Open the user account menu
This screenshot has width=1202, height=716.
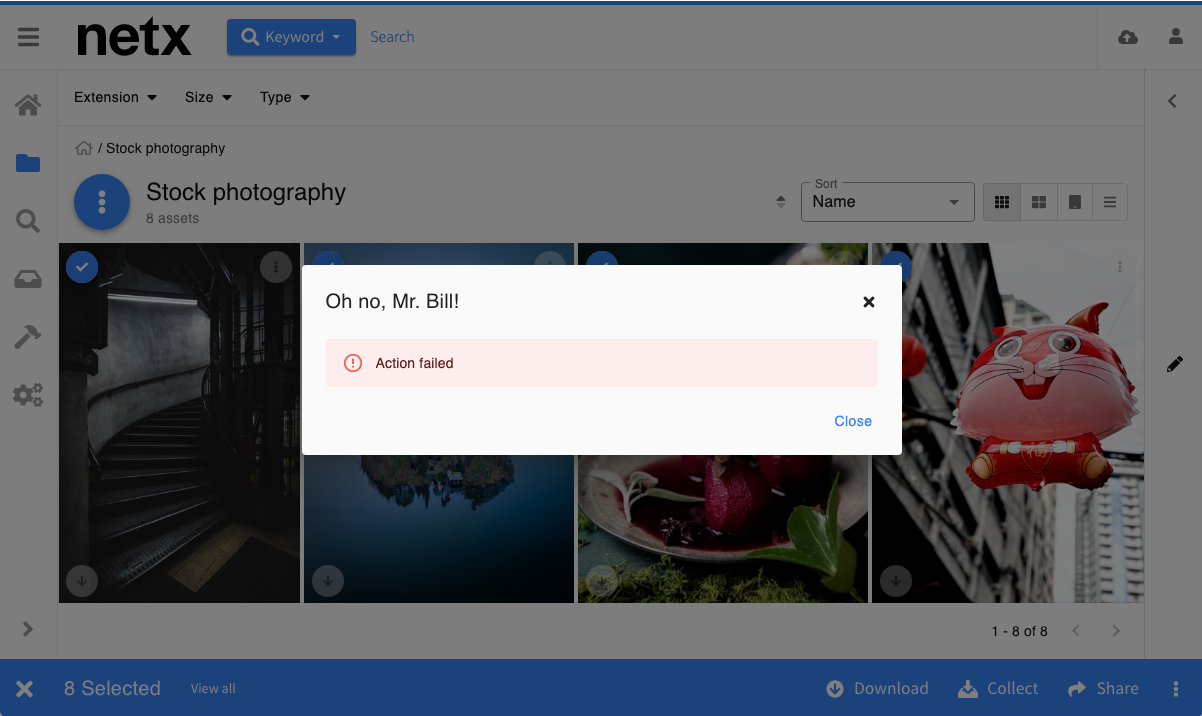pyautogui.click(x=1176, y=37)
